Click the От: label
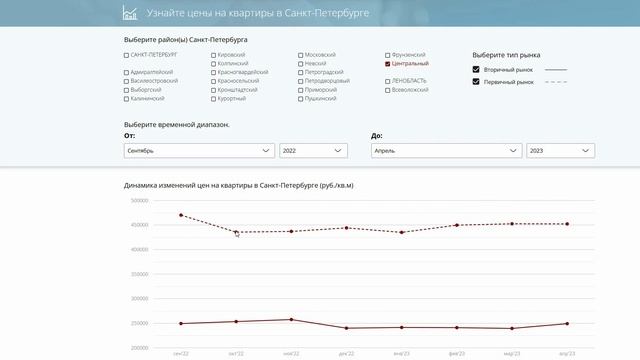This screenshot has width=640, height=360. tap(129, 136)
